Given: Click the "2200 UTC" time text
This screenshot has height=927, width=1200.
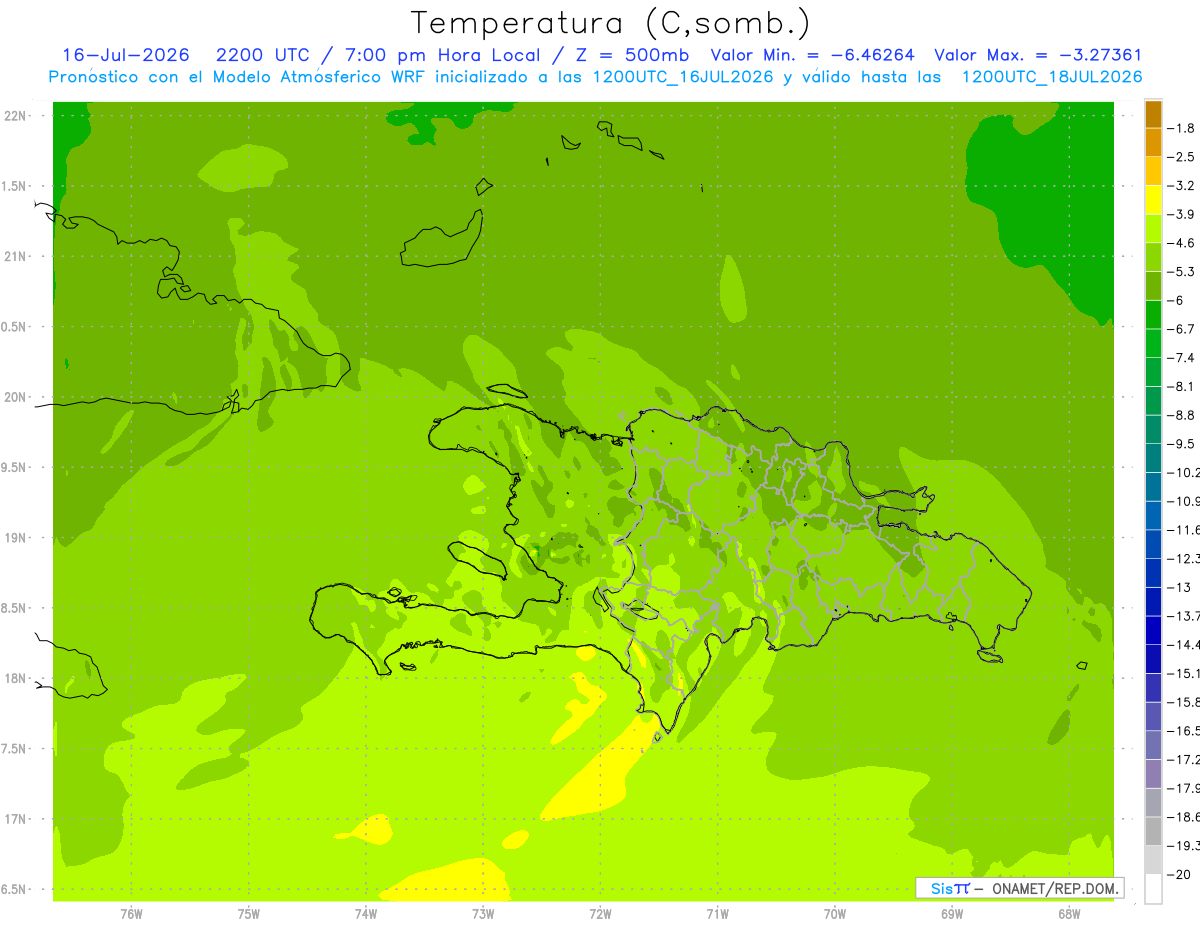Looking at the screenshot, I should (x=263, y=55).
